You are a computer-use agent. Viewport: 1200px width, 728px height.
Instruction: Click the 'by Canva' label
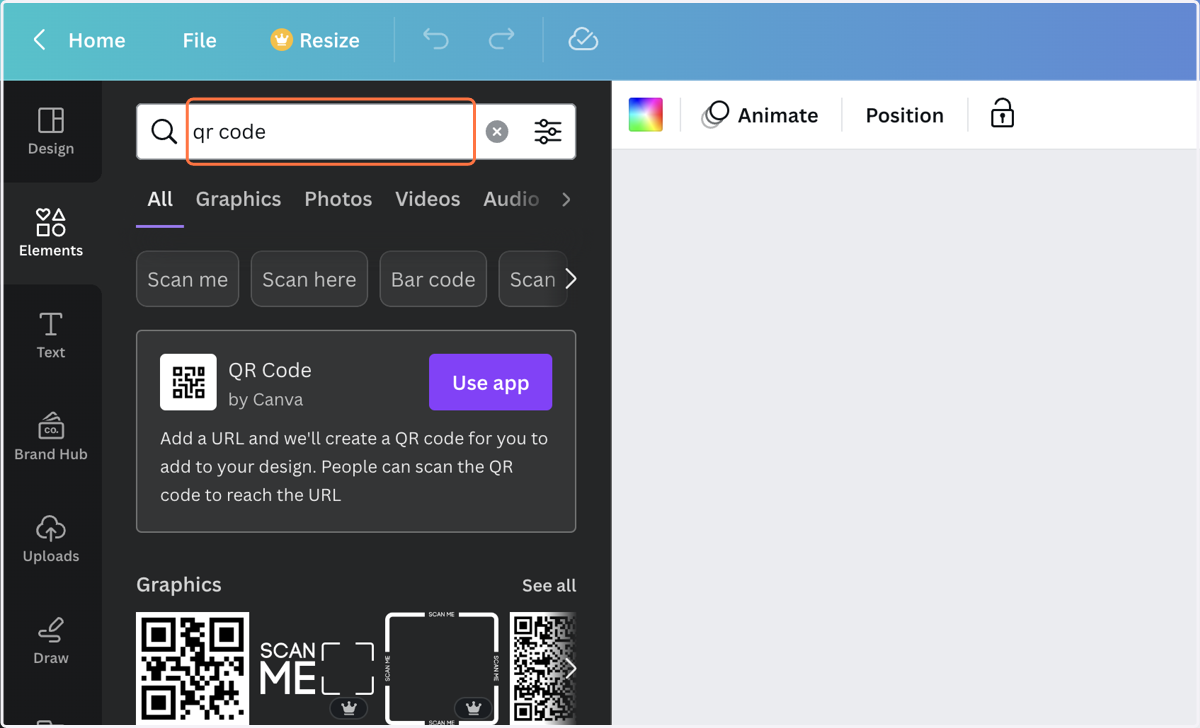click(x=266, y=399)
